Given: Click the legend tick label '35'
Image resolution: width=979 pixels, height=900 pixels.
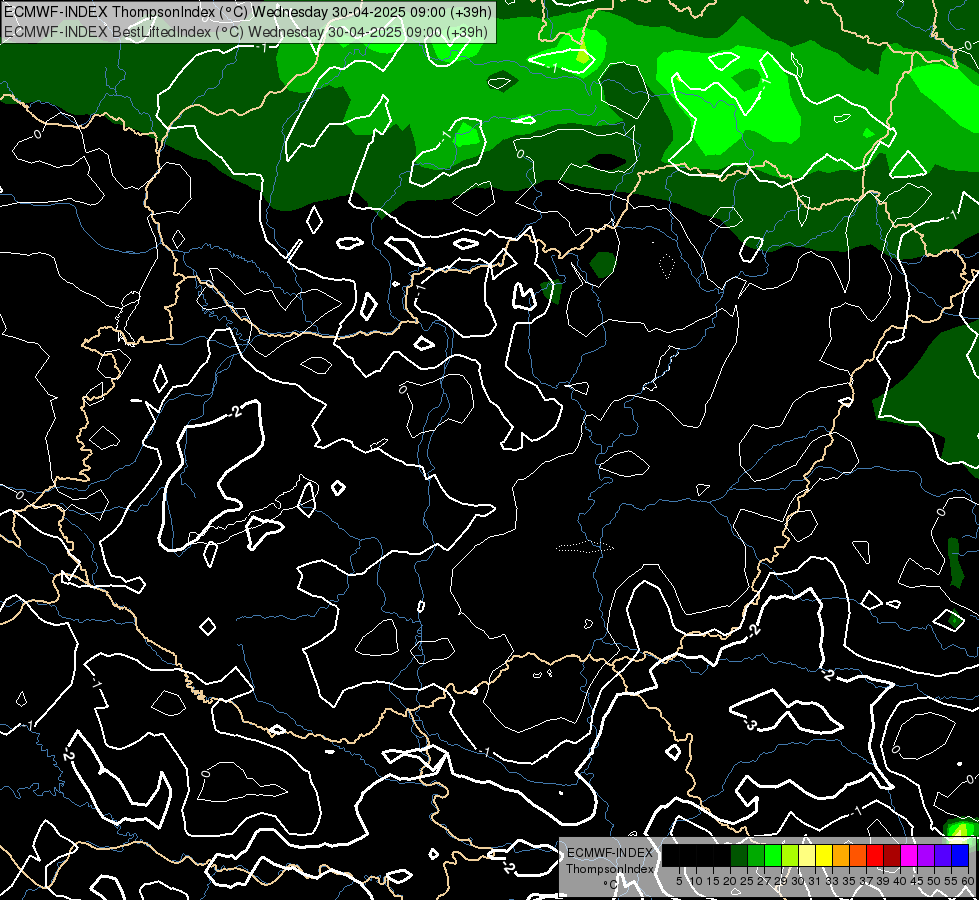Looking at the screenshot, I should 850,881.
